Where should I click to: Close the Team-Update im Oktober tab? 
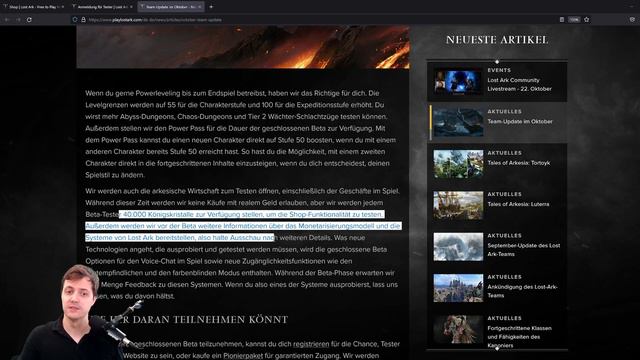pyautogui.click(x=200, y=7)
